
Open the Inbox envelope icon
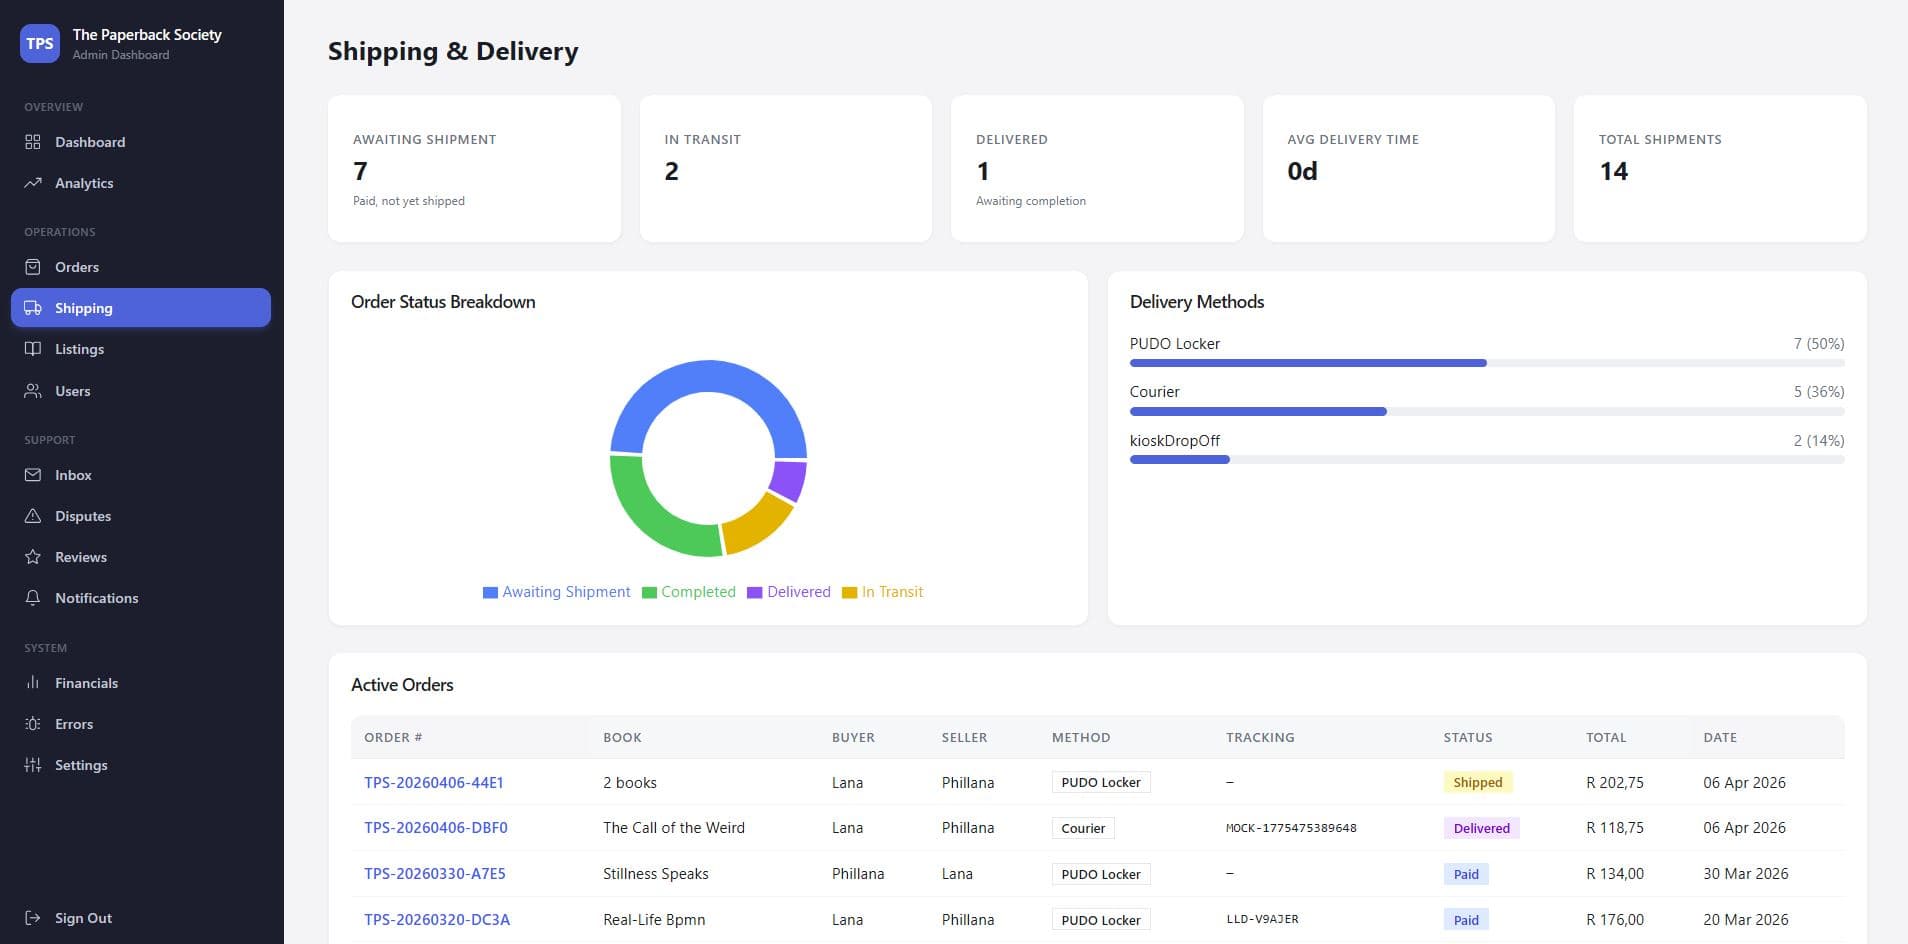31,474
